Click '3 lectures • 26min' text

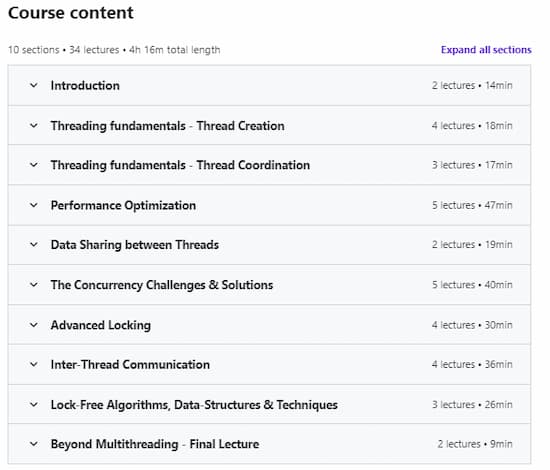[472, 405]
